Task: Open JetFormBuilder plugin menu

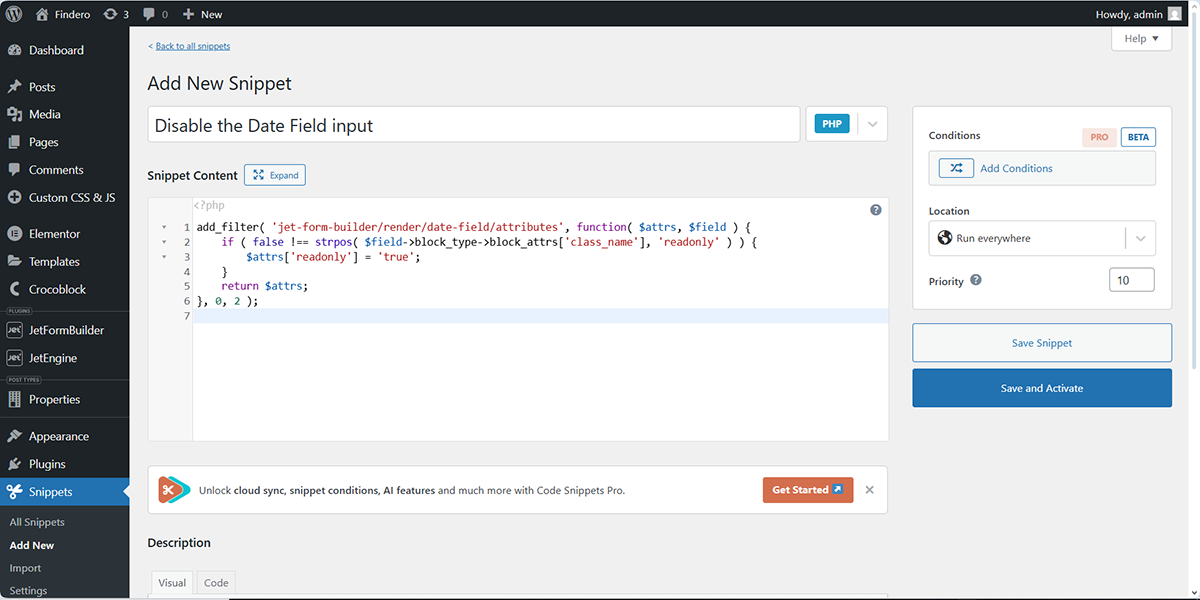Action: coord(64,330)
